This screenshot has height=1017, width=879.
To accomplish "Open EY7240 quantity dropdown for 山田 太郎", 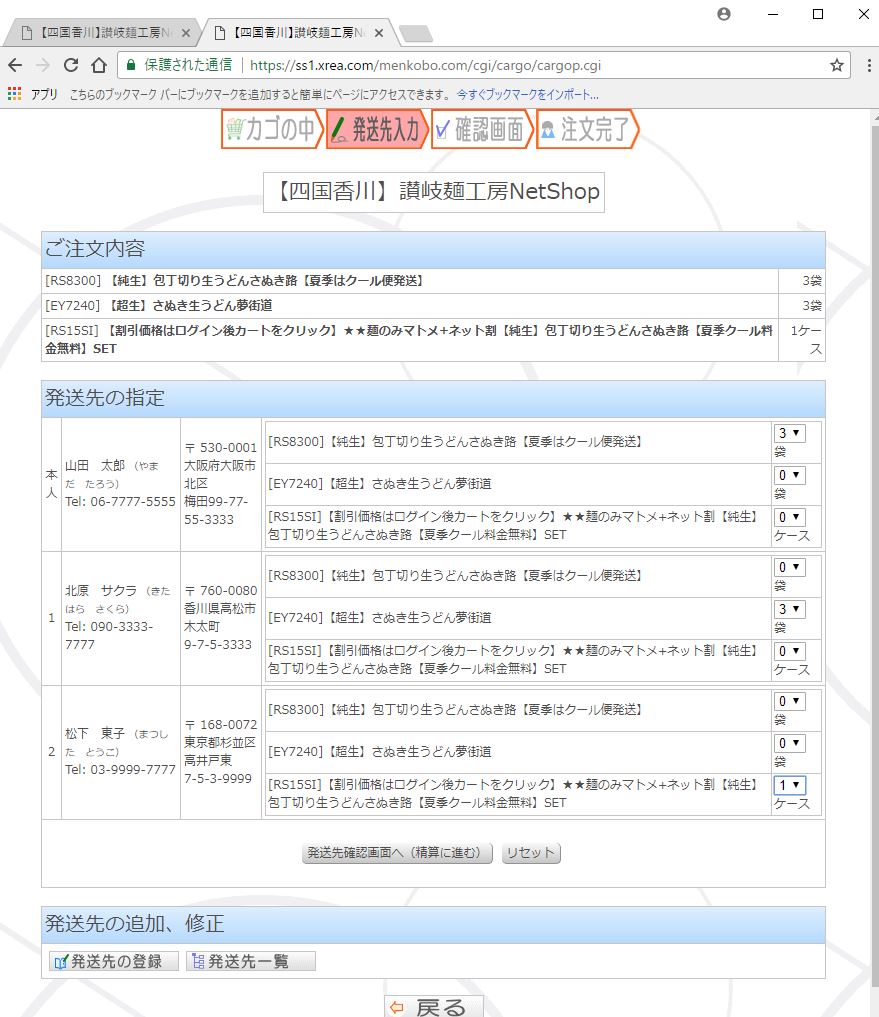I will (789, 475).
